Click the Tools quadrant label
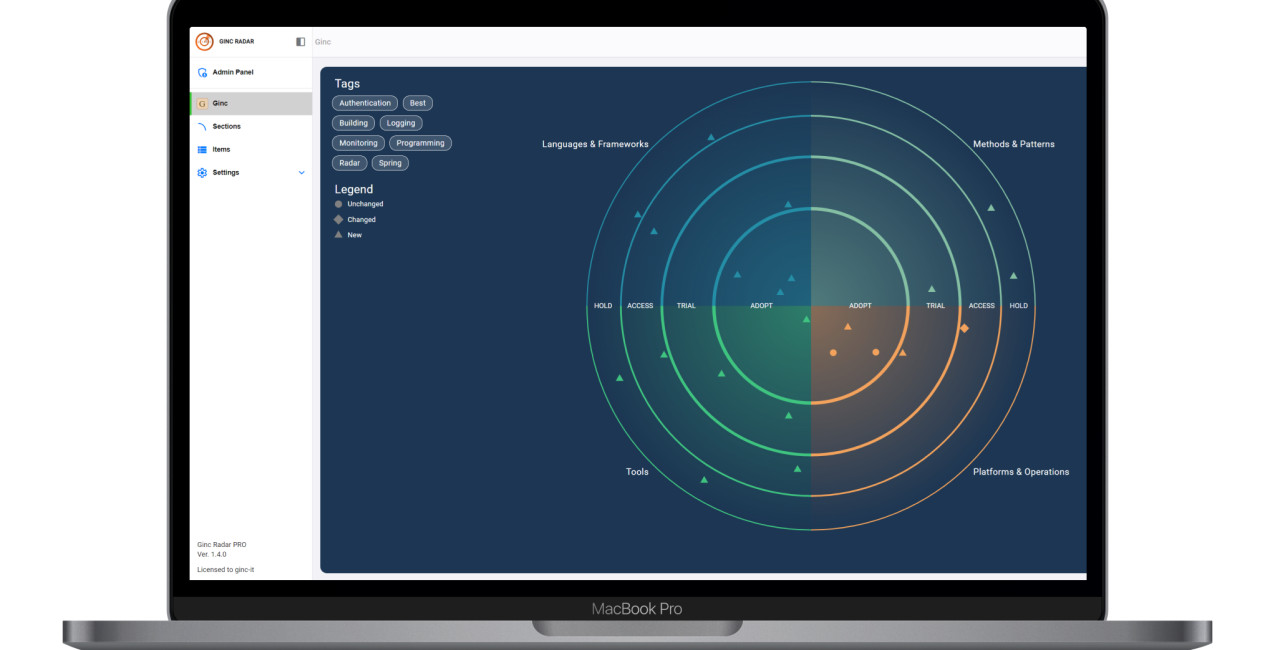The width and height of the screenshot is (1280, 650). [x=637, y=472]
